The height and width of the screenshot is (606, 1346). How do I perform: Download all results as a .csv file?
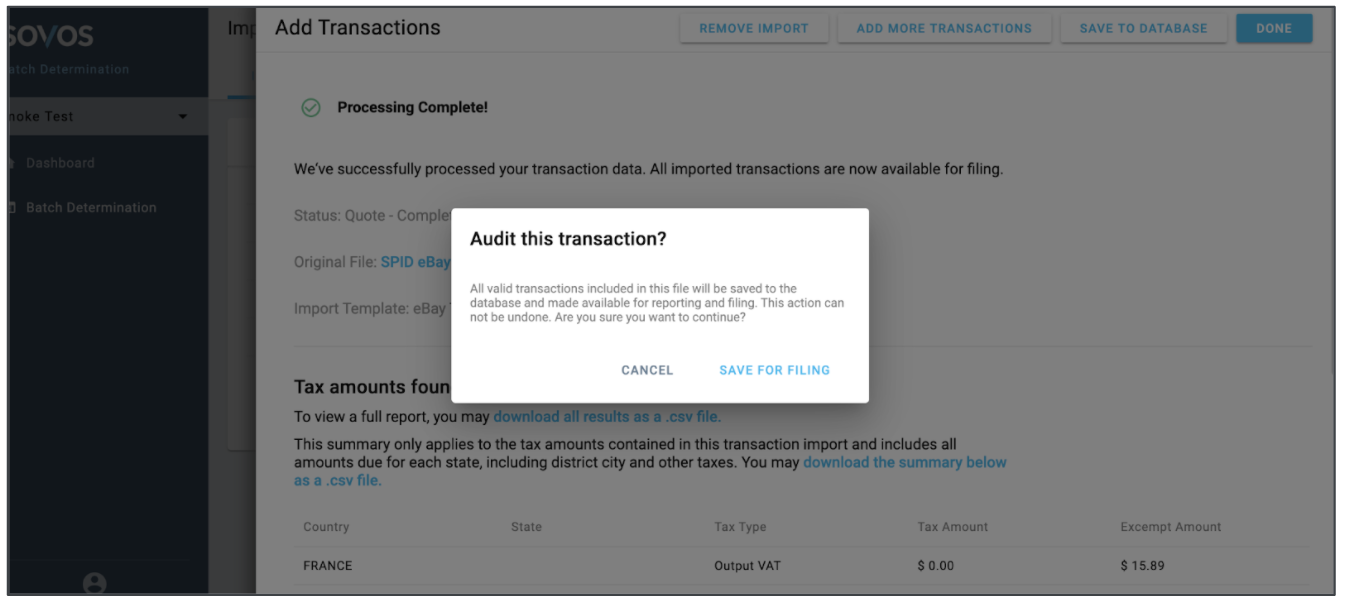coord(606,417)
